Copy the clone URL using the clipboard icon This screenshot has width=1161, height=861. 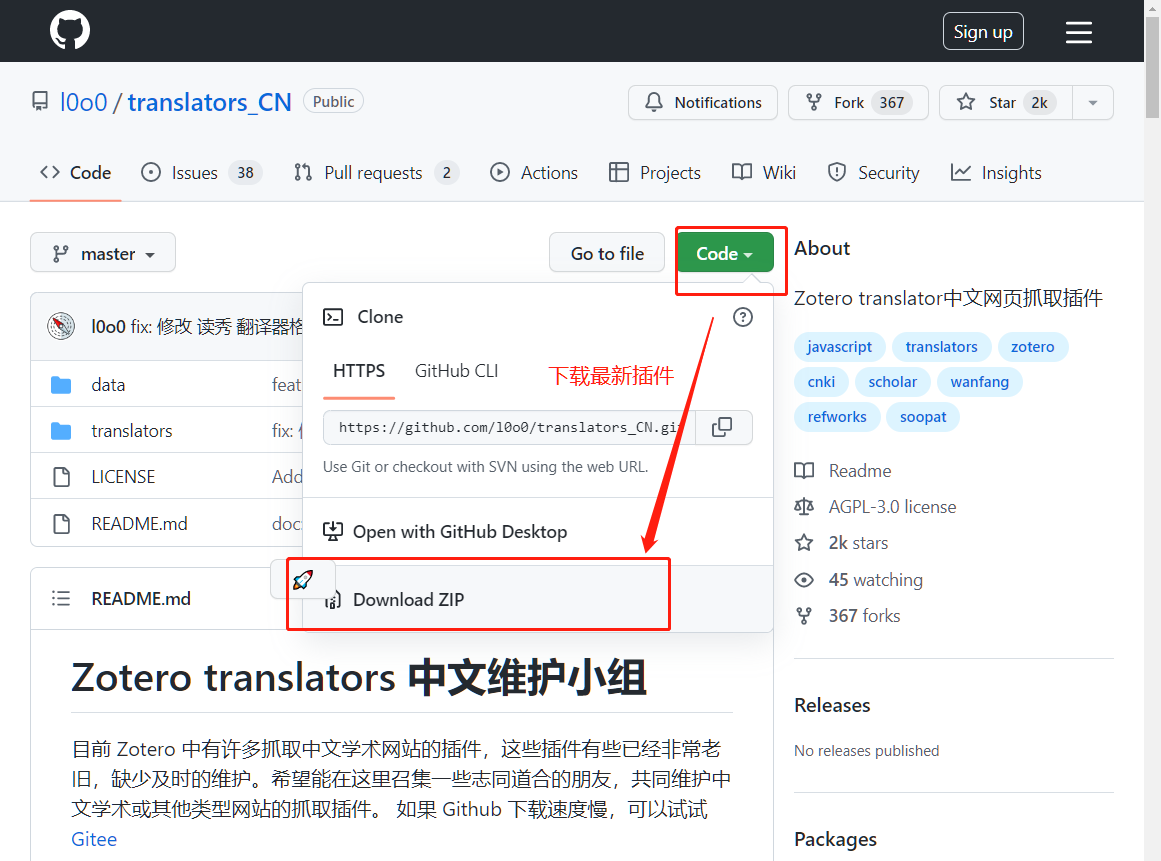tap(723, 427)
